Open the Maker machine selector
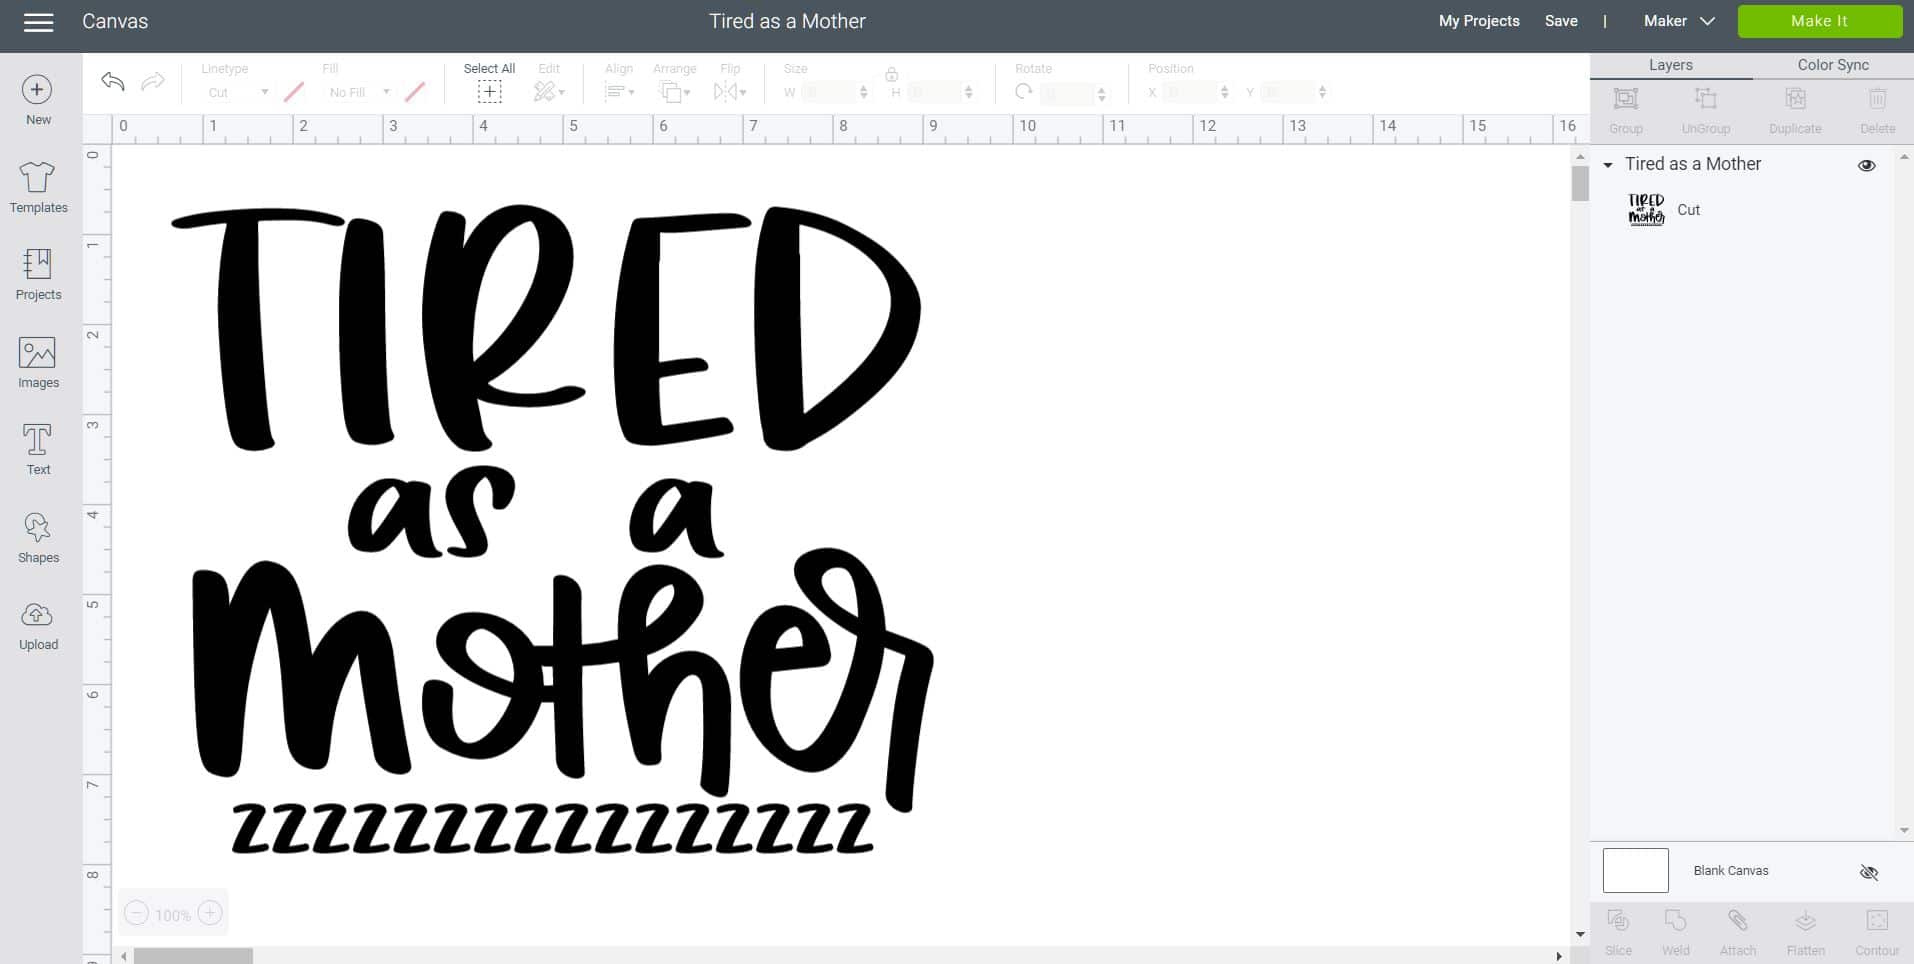The width and height of the screenshot is (1914, 964). click(1679, 21)
